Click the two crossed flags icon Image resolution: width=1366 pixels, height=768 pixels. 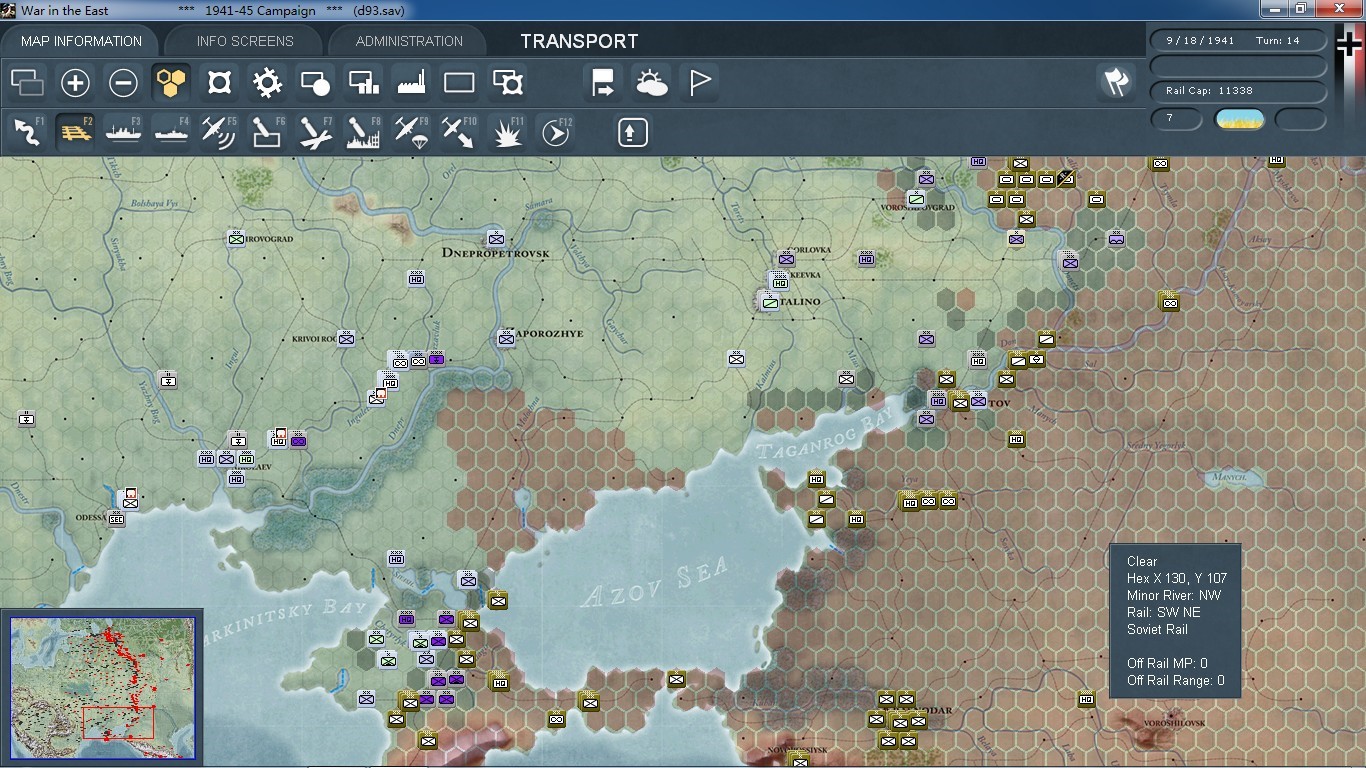[x=1115, y=83]
